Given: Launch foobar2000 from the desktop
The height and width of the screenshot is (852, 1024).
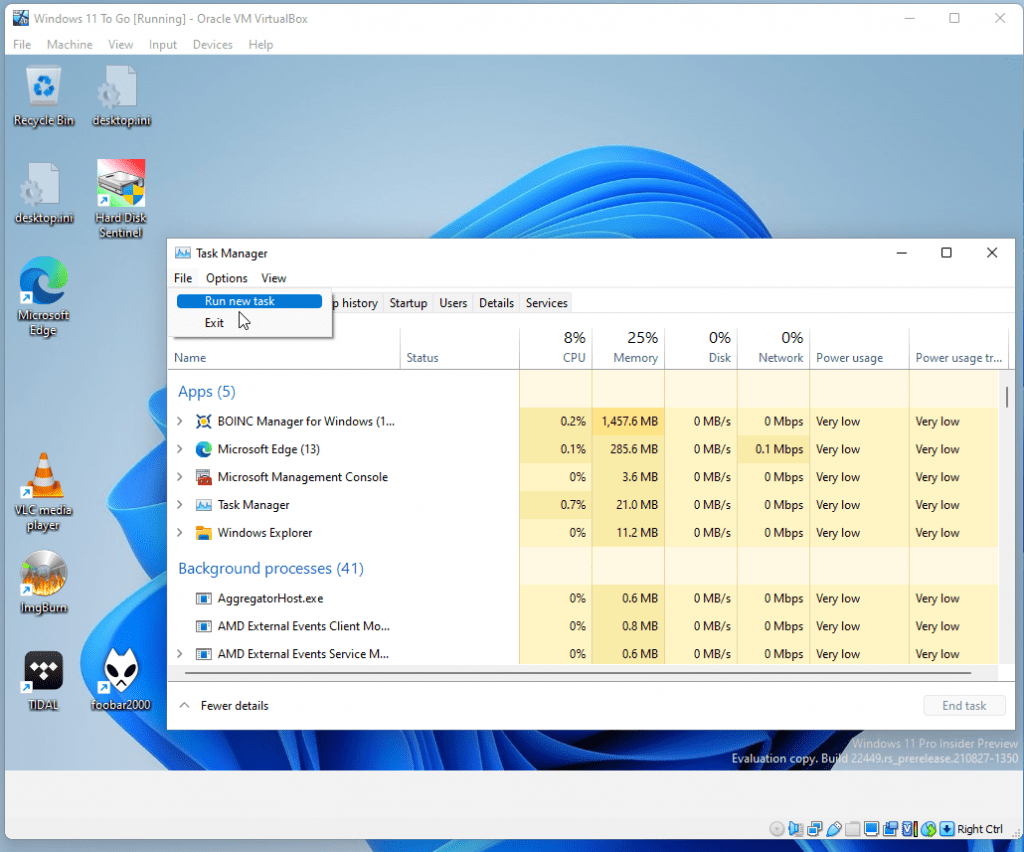Looking at the screenshot, I should point(120,672).
